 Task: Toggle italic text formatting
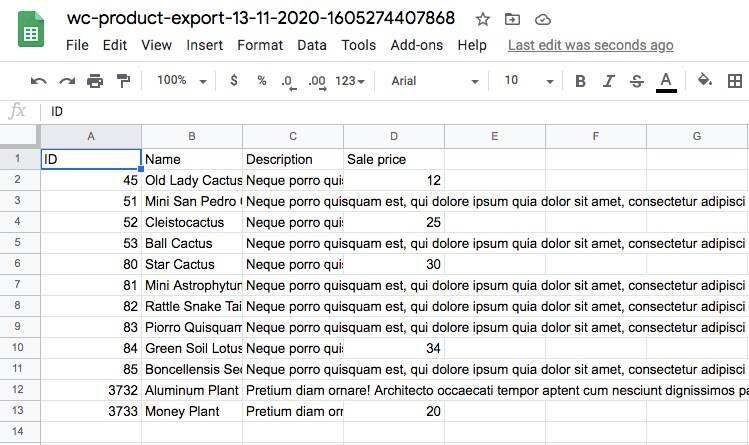(x=608, y=81)
